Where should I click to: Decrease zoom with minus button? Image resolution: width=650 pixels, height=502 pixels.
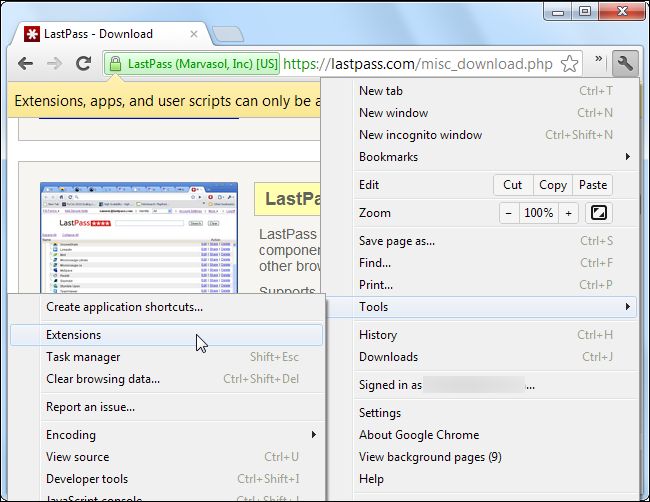[x=509, y=213]
